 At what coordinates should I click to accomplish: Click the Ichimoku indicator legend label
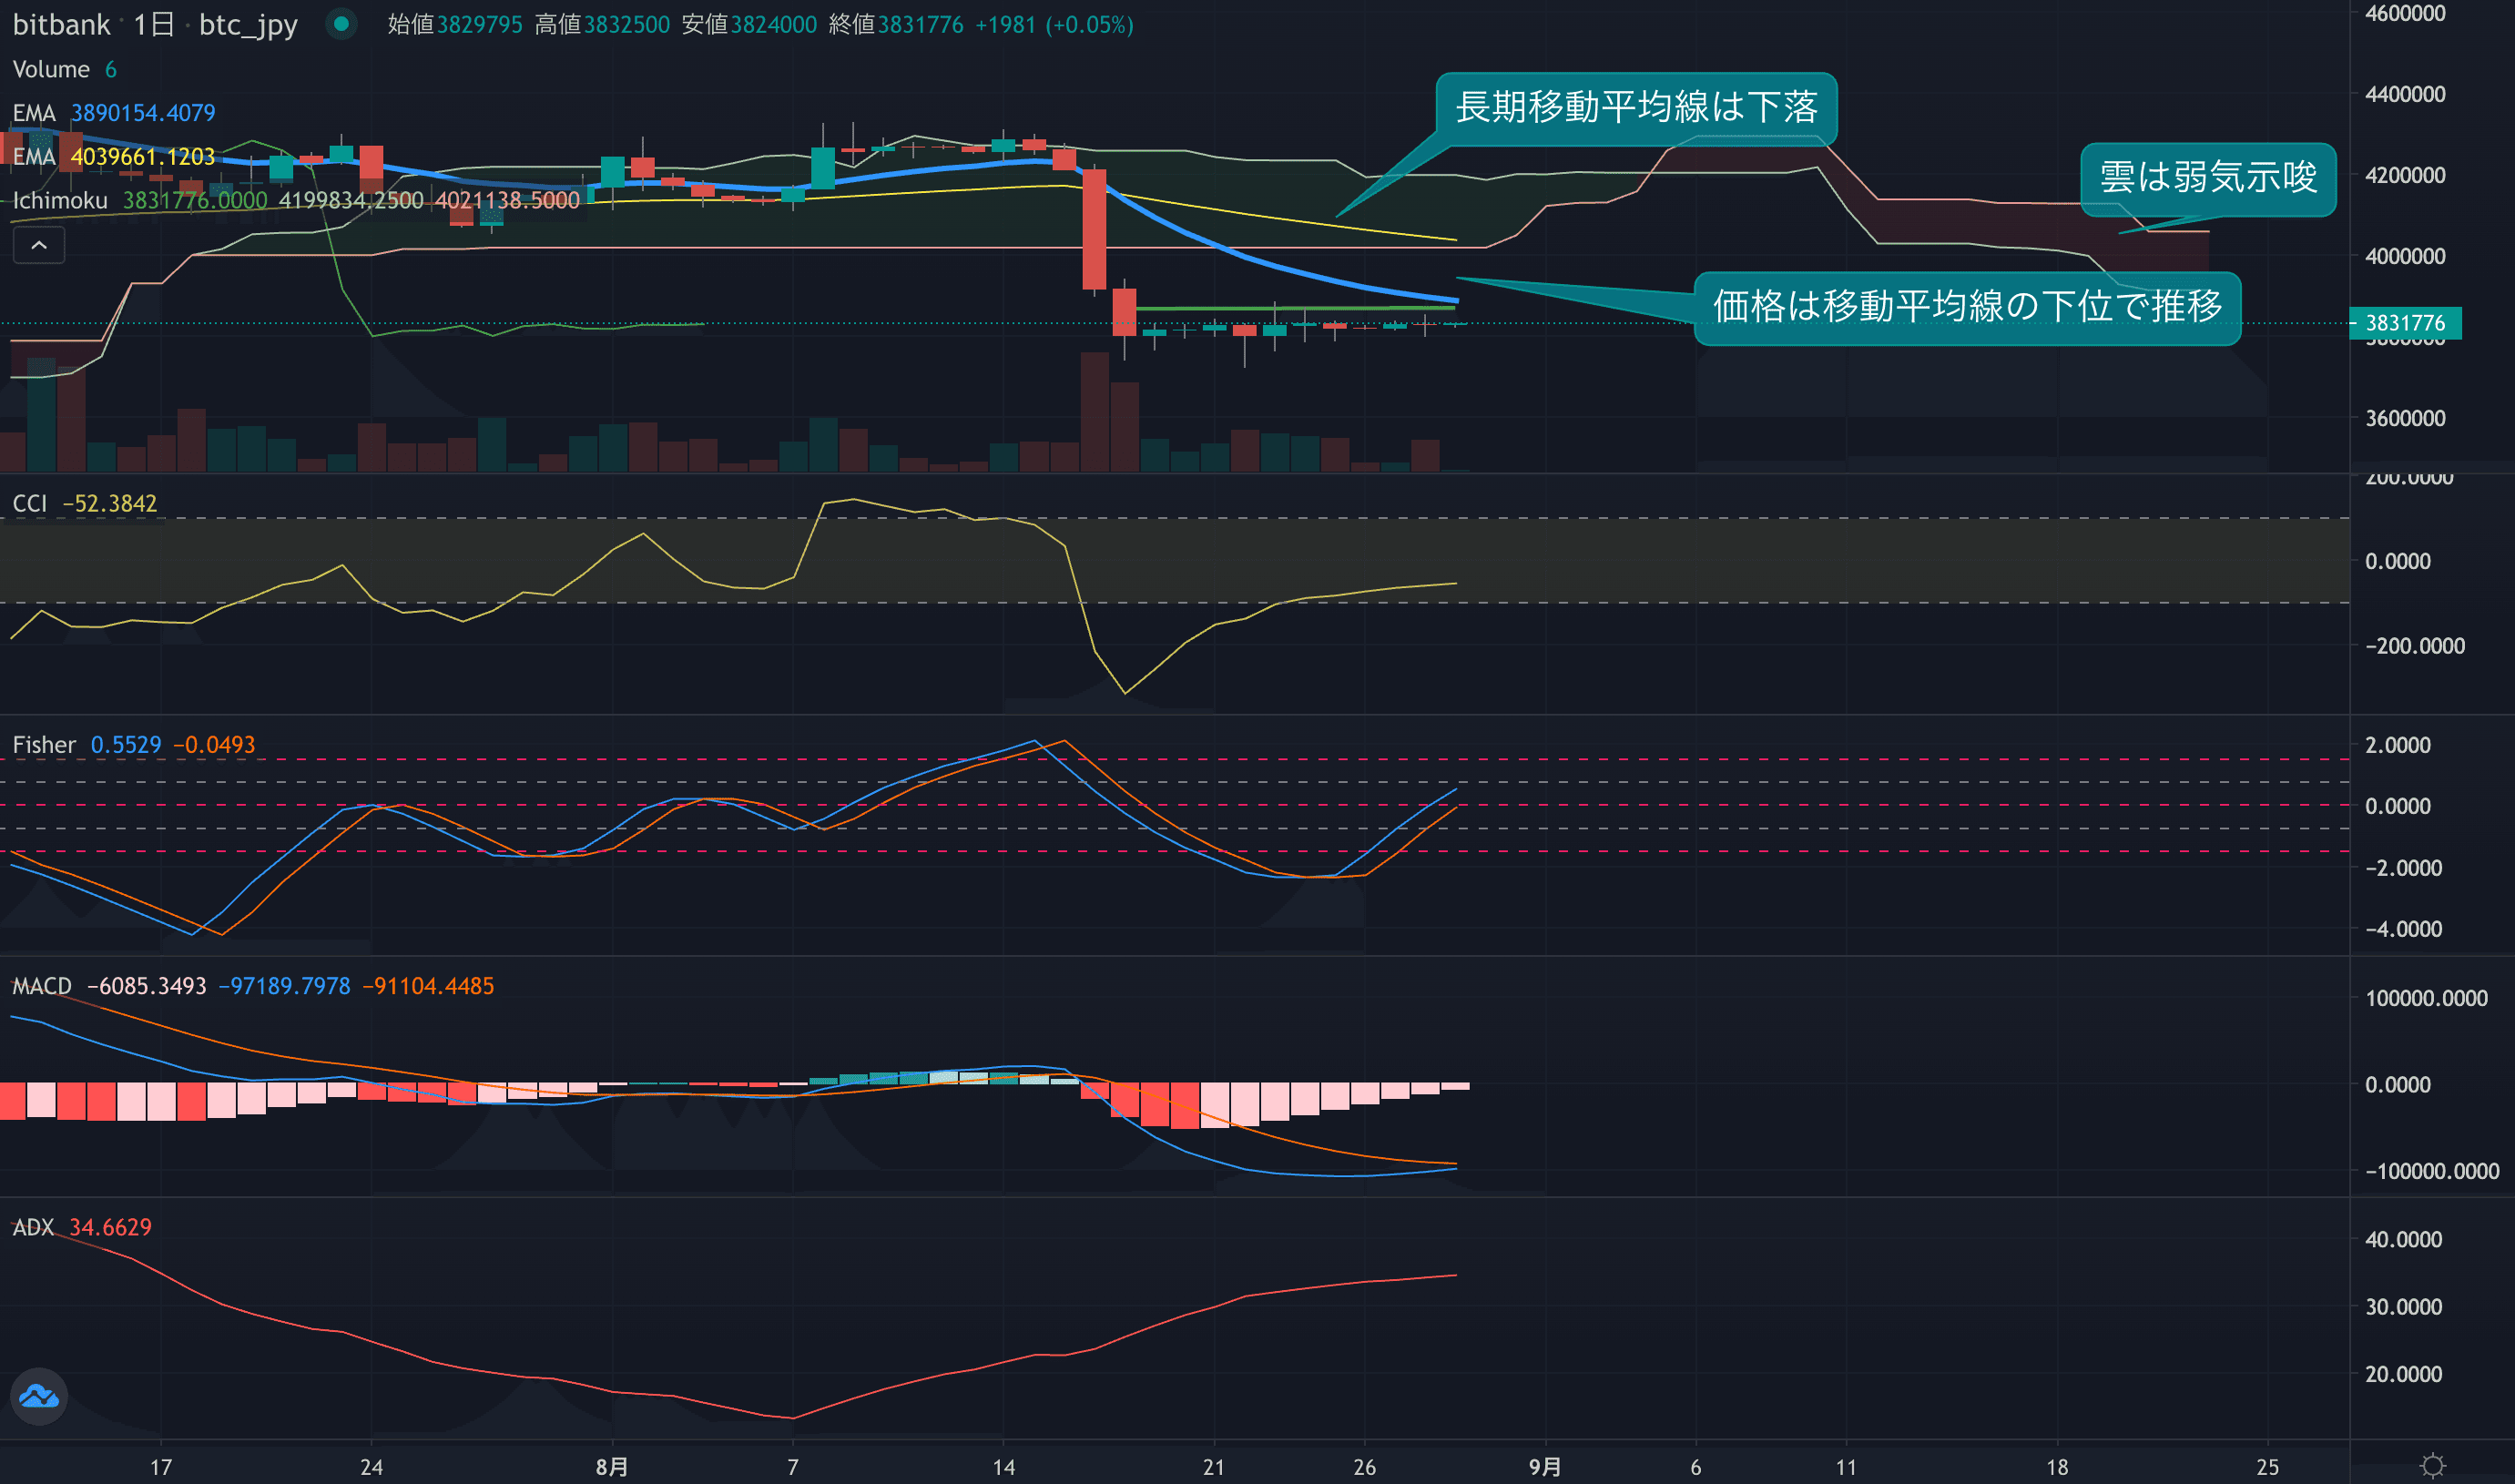point(60,201)
